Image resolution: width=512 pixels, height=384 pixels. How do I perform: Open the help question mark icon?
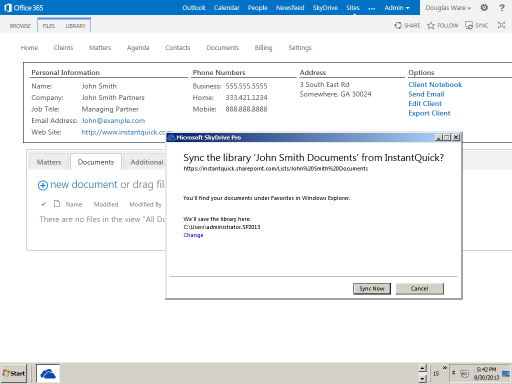502,8
